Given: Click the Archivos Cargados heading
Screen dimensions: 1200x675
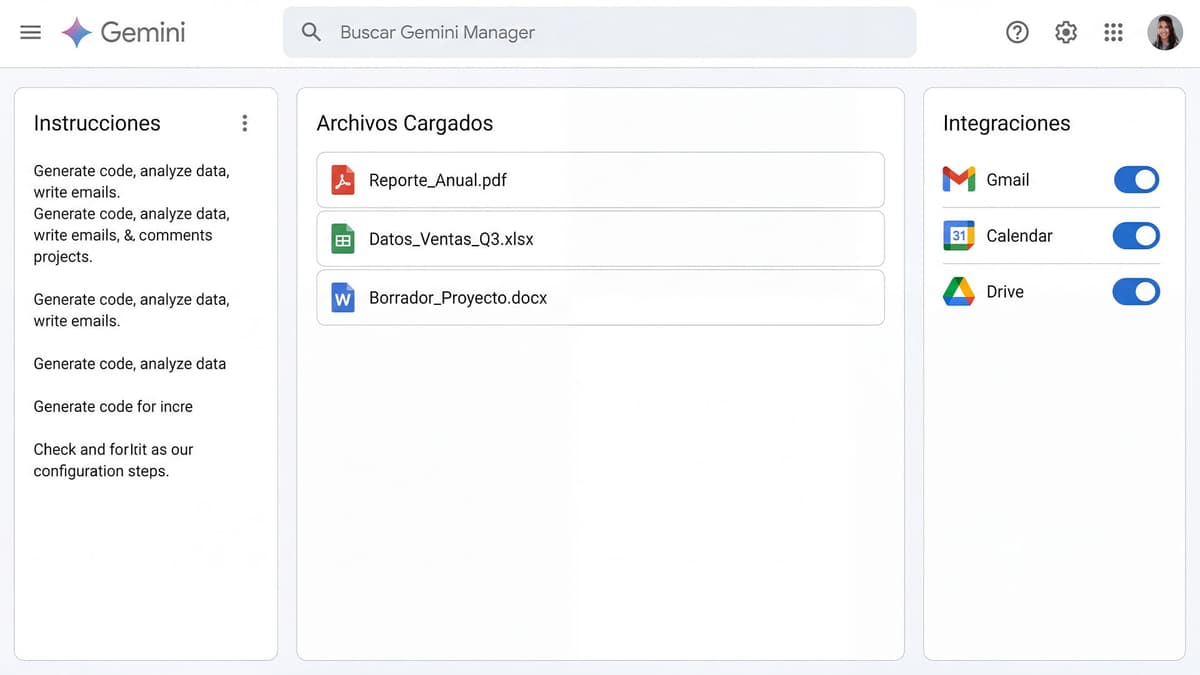Looking at the screenshot, I should click(404, 122).
